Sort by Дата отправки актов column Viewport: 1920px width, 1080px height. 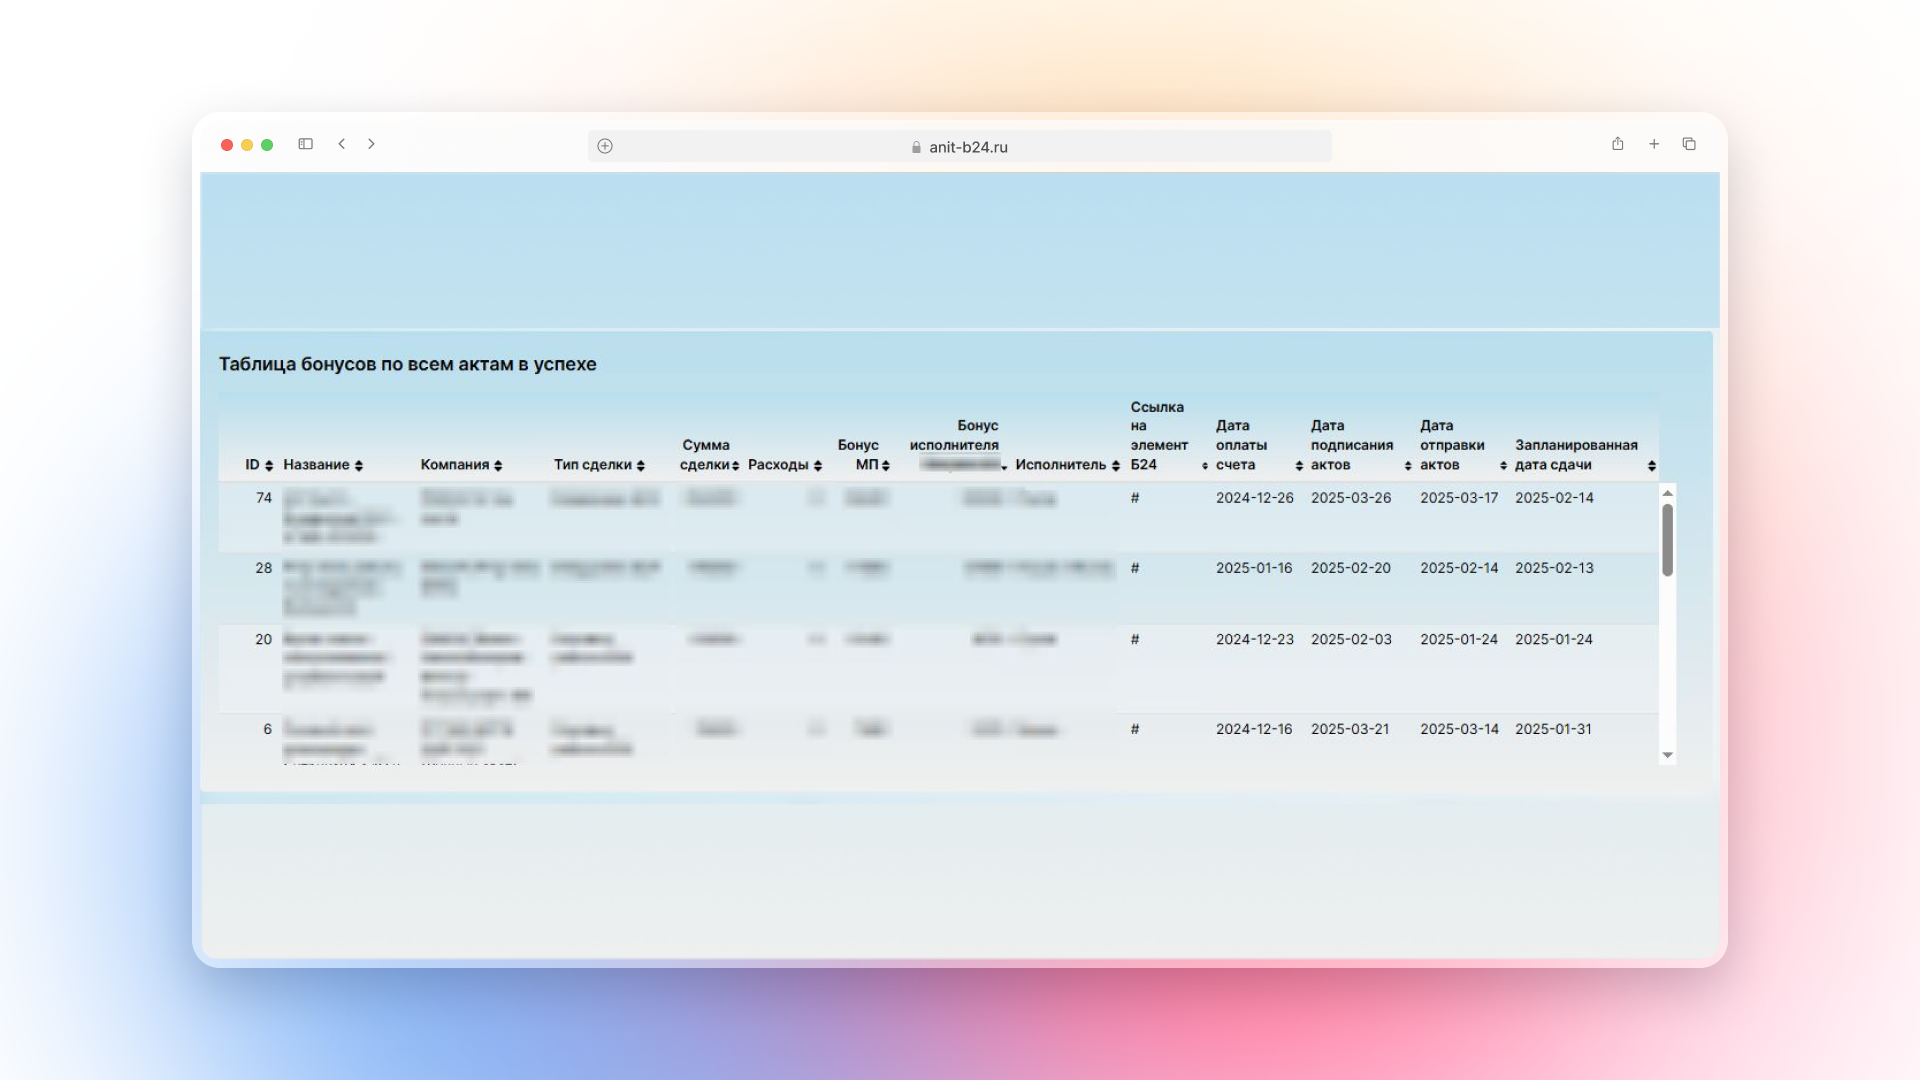click(x=1503, y=466)
